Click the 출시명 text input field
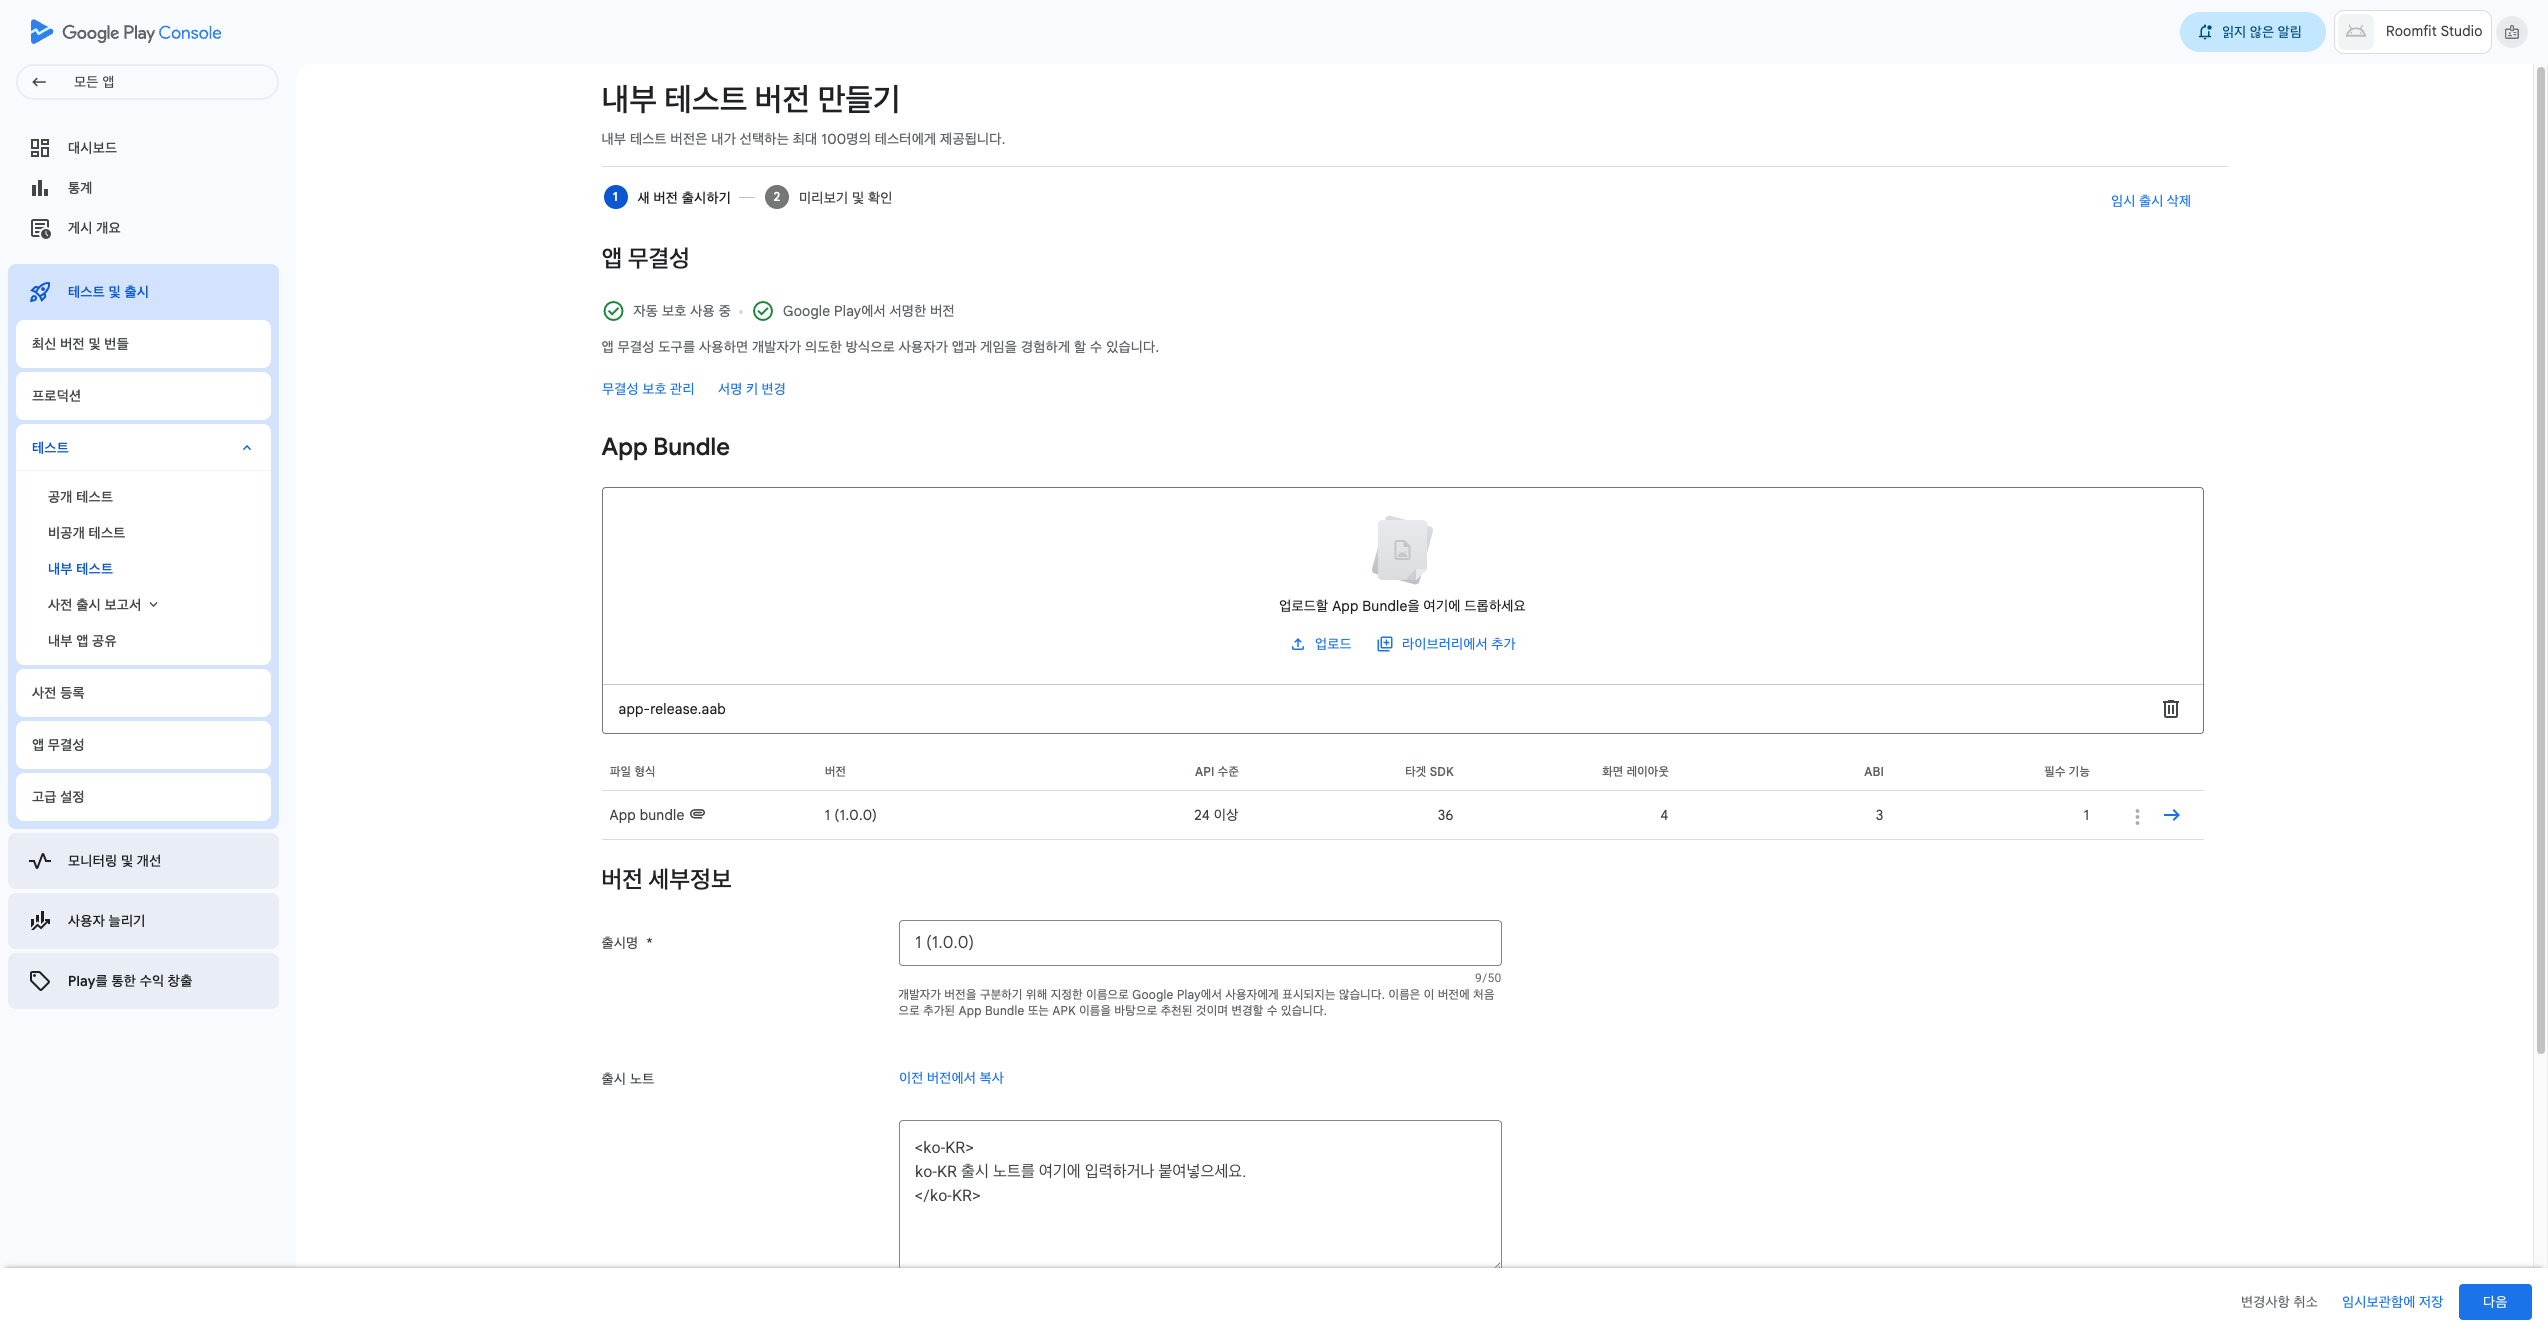This screenshot has height=1336, width=2548. [x=1199, y=943]
